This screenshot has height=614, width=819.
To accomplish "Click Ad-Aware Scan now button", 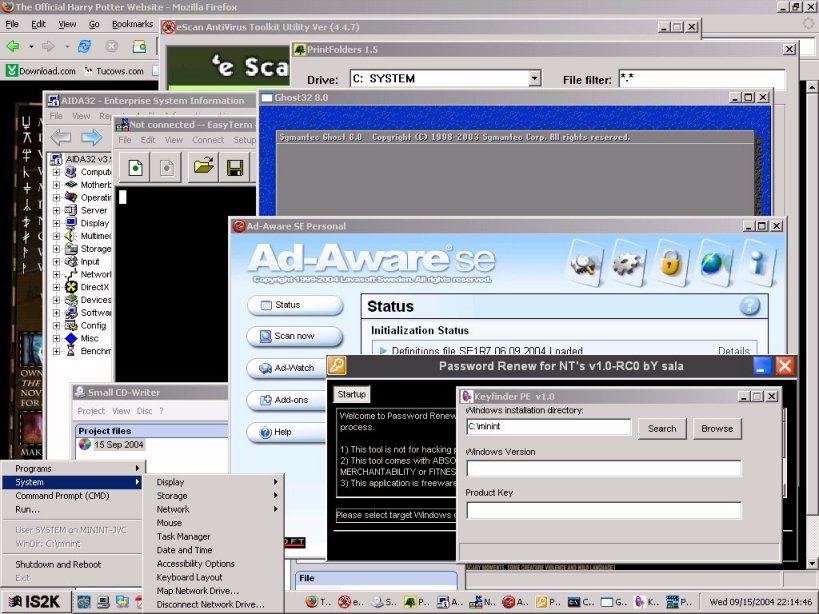I will (295, 336).
